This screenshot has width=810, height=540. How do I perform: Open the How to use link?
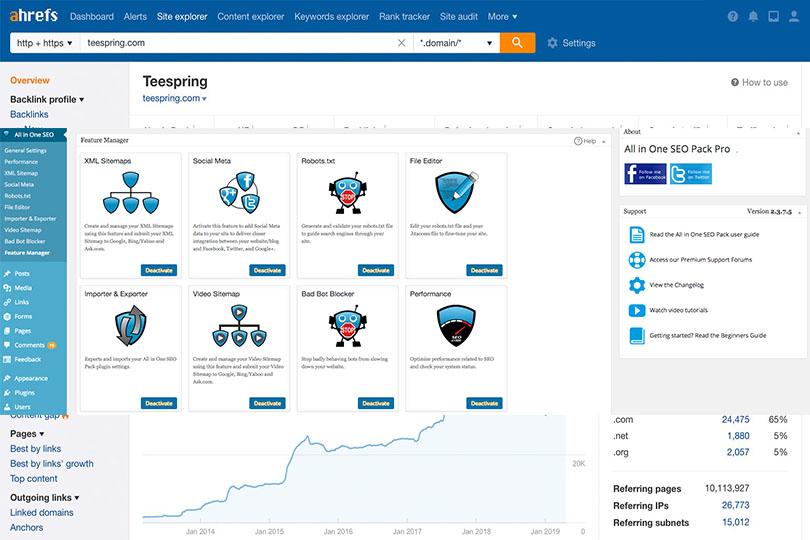pos(759,82)
